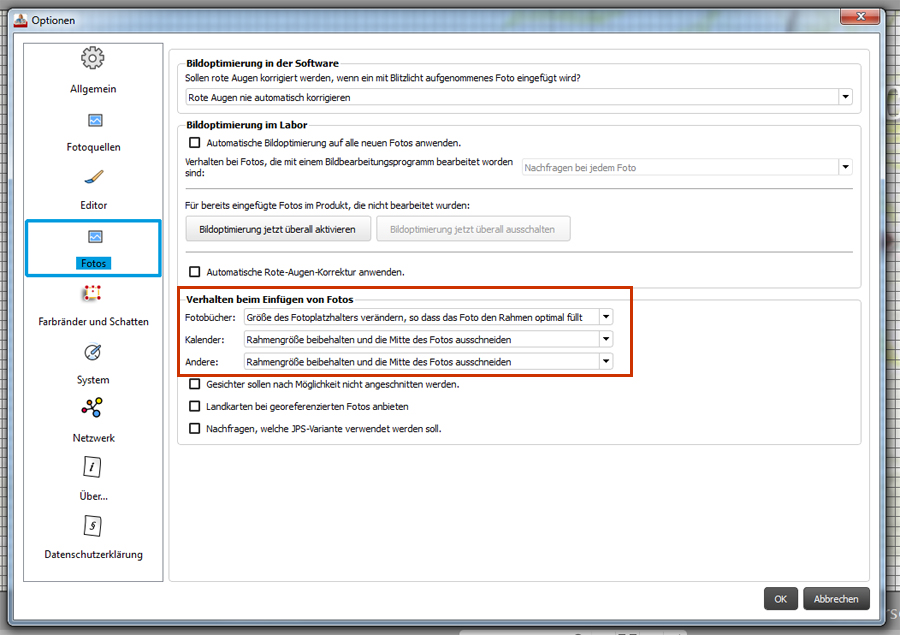The image size is (900, 635).
Task: Click the Bildoptimierung in der Software heading
Action: (262, 63)
